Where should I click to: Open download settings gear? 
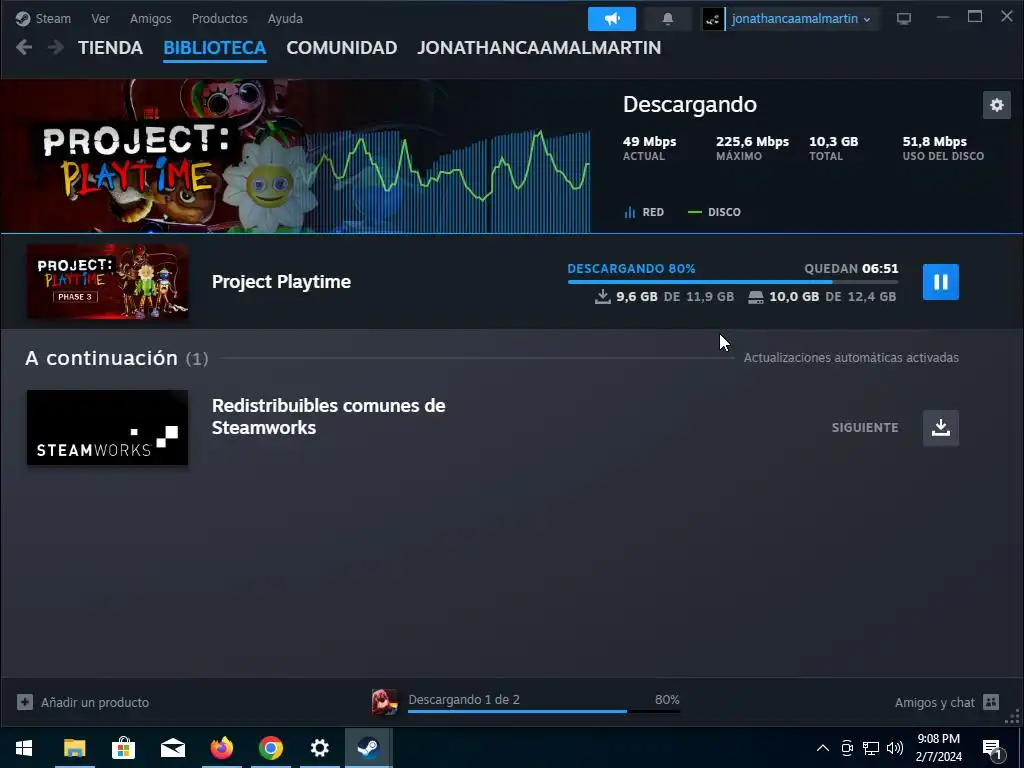pyautogui.click(x=997, y=104)
